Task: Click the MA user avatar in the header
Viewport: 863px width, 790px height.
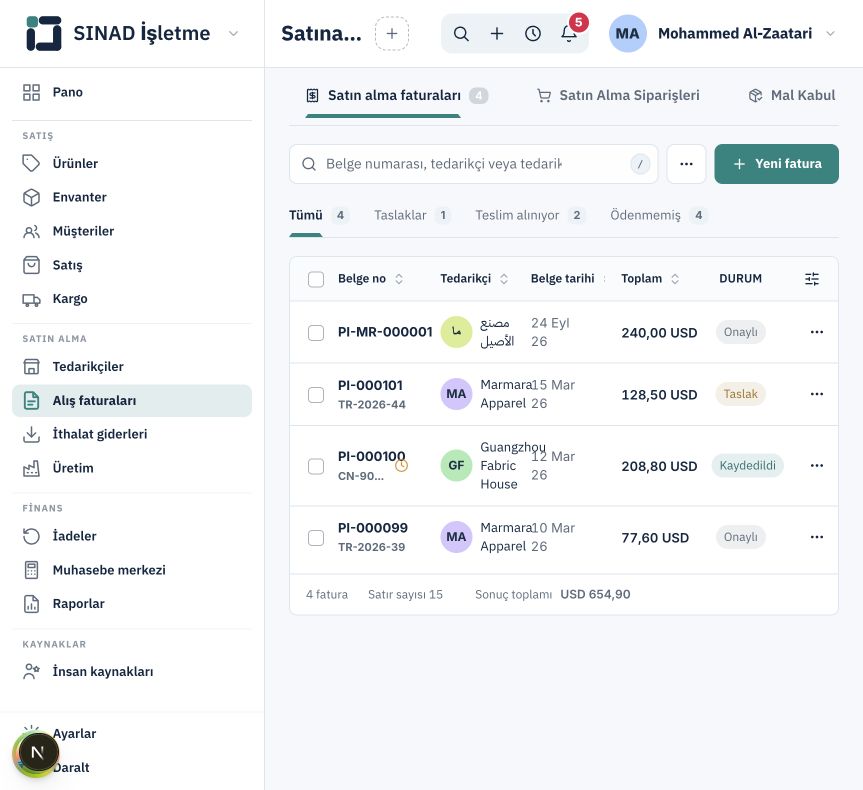Action: tap(627, 34)
